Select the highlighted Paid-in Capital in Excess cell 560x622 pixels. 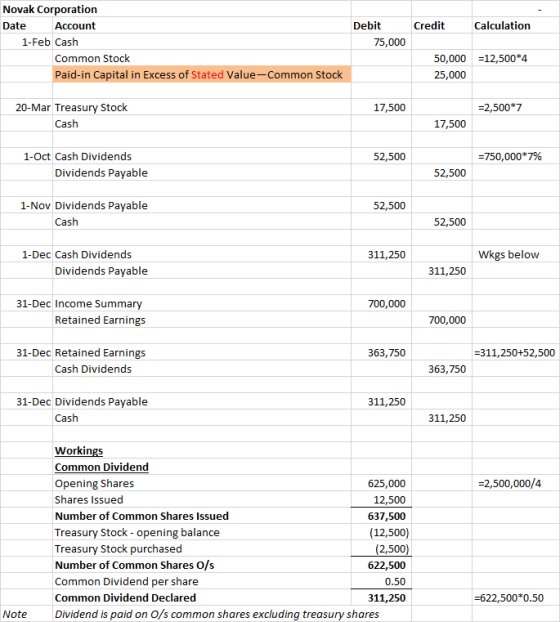[x=202, y=75]
